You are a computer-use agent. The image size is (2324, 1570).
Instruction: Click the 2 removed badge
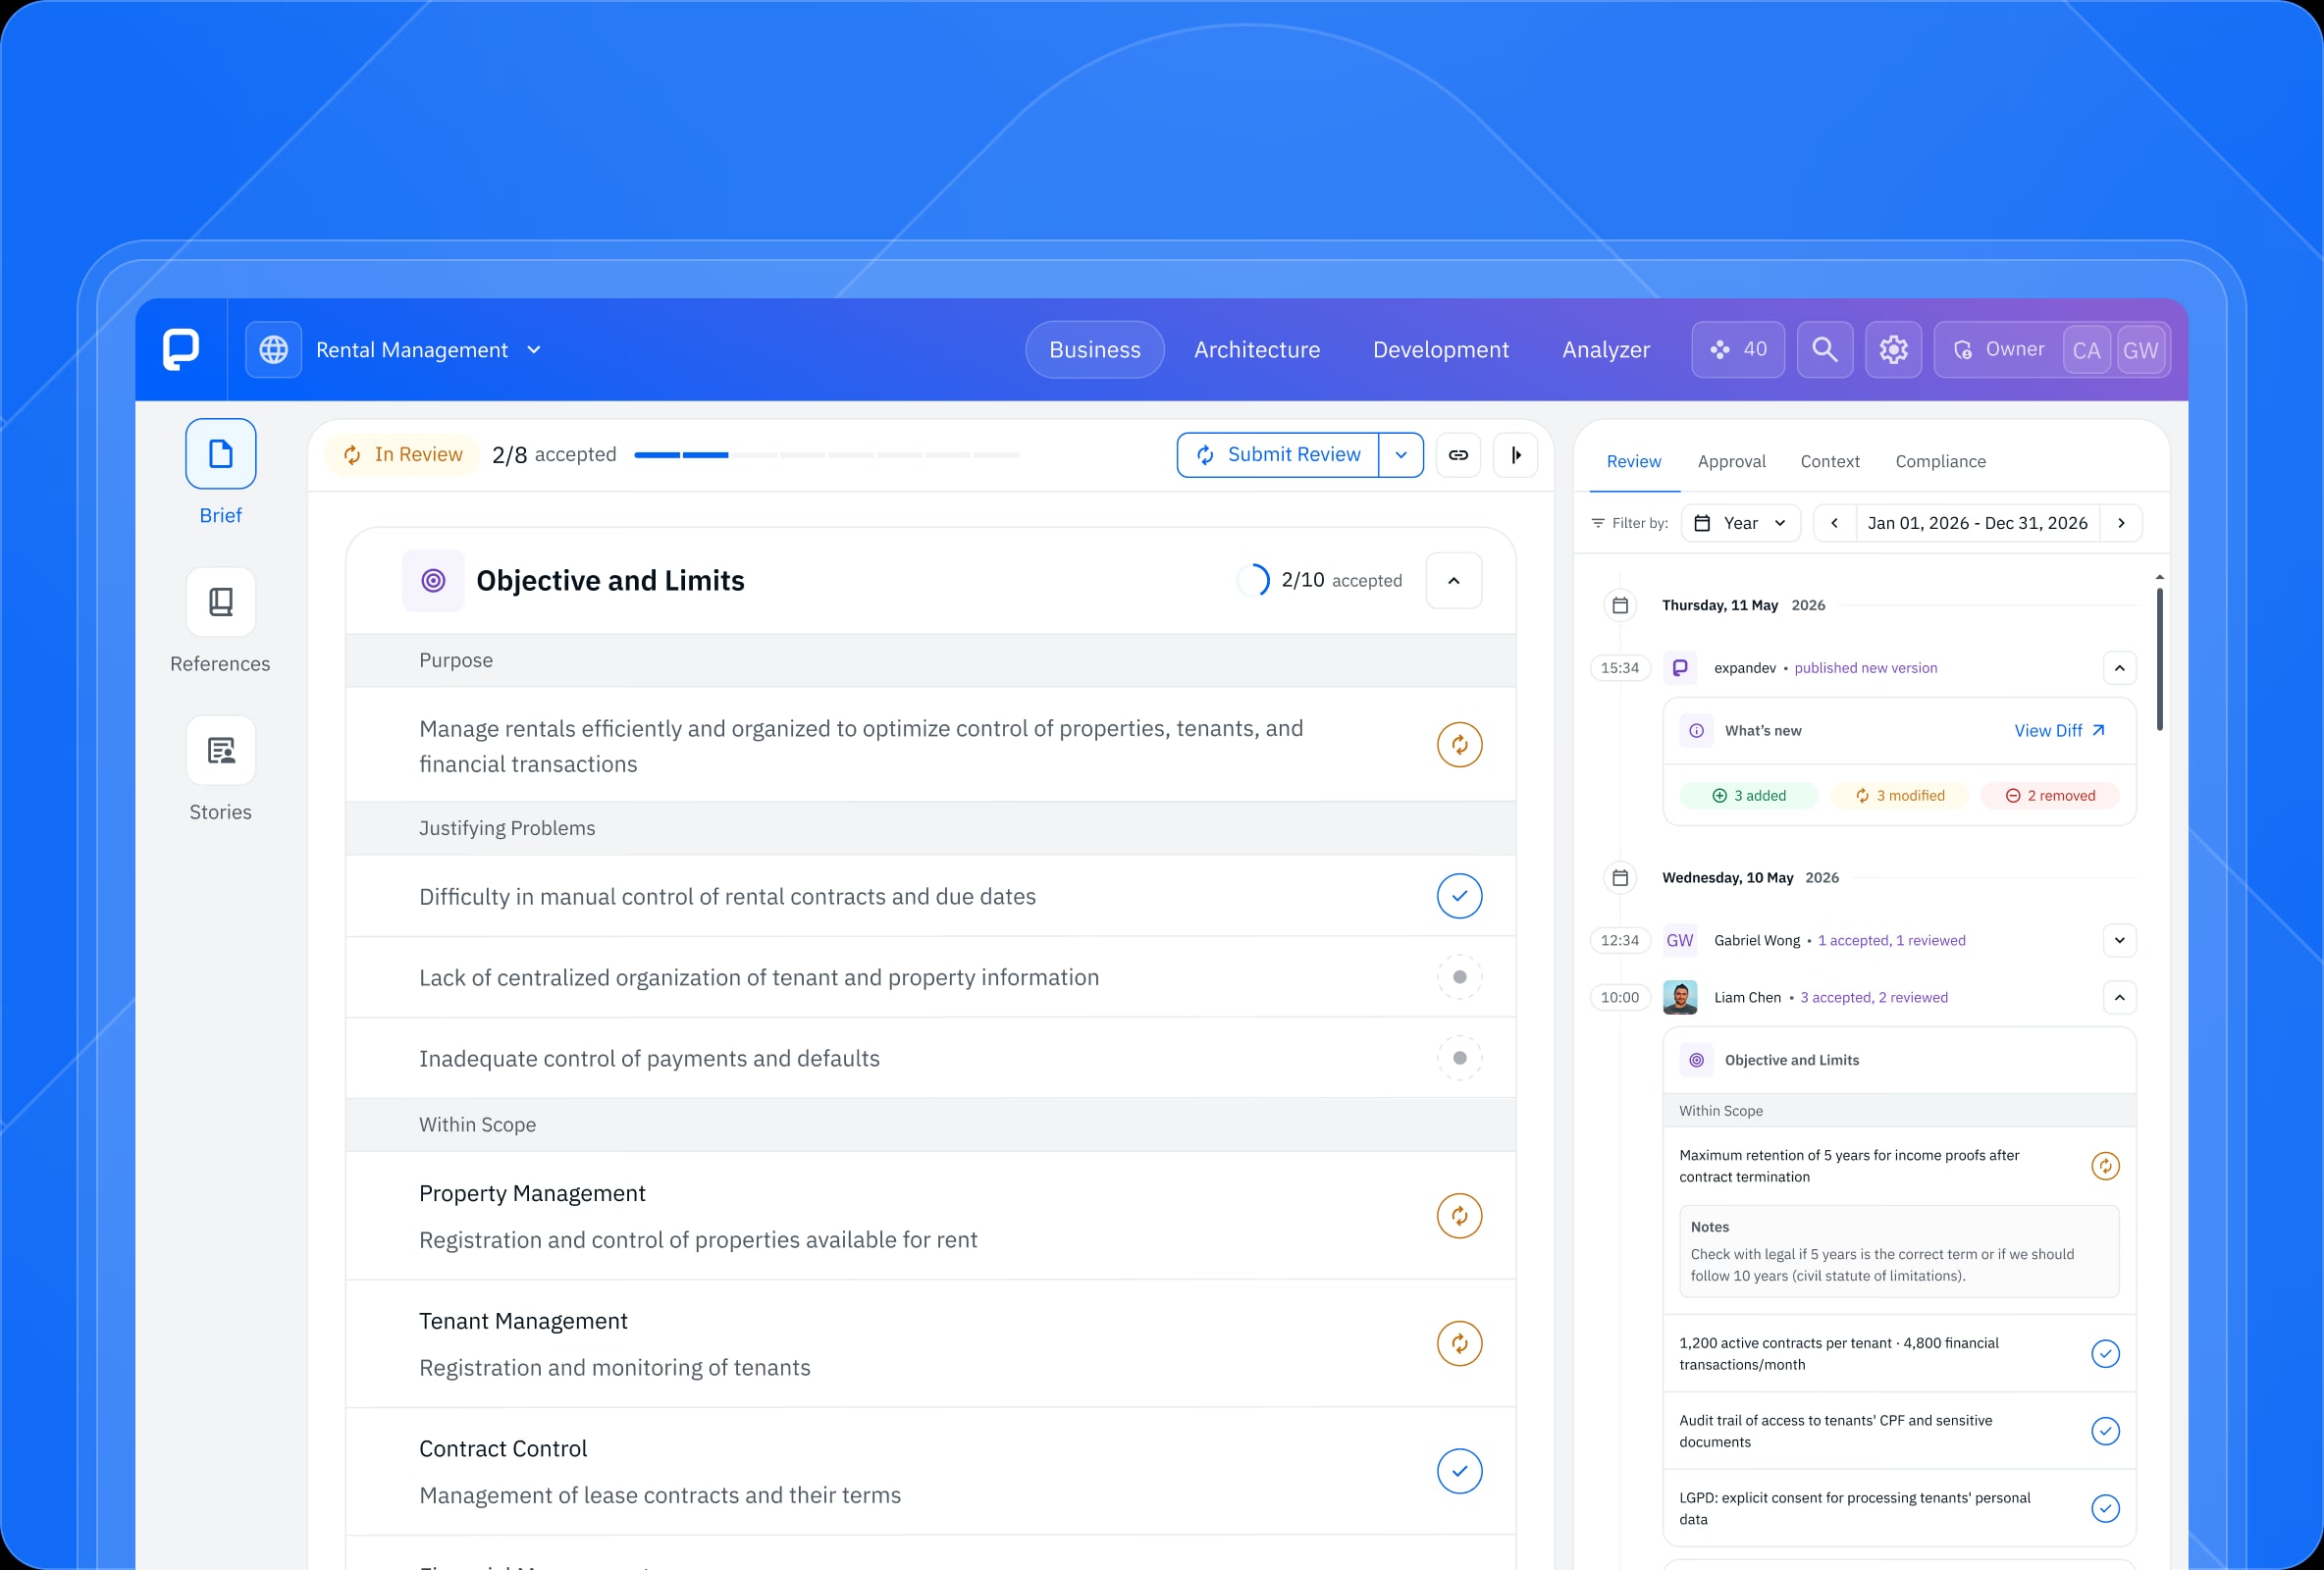coord(2050,796)
